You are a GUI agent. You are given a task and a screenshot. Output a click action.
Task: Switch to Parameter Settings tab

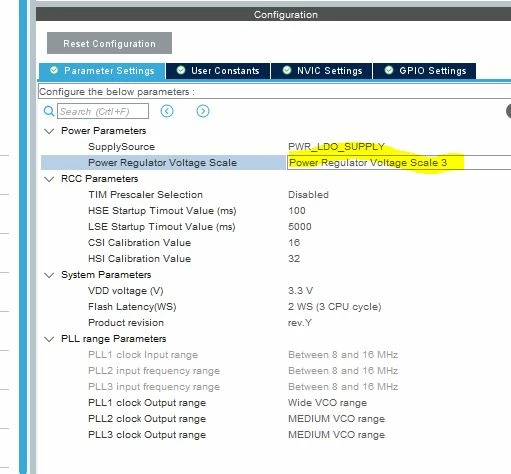[x=102, y=71]
